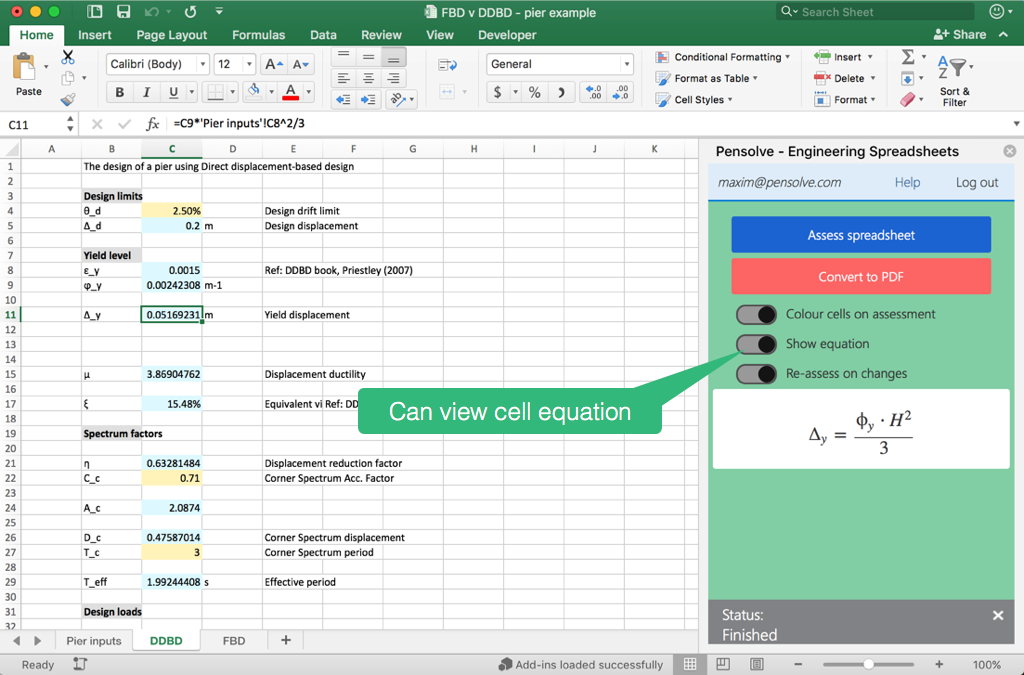Toggle the Show equation switch
The image size is (1024, 675).
pos(756,344)
